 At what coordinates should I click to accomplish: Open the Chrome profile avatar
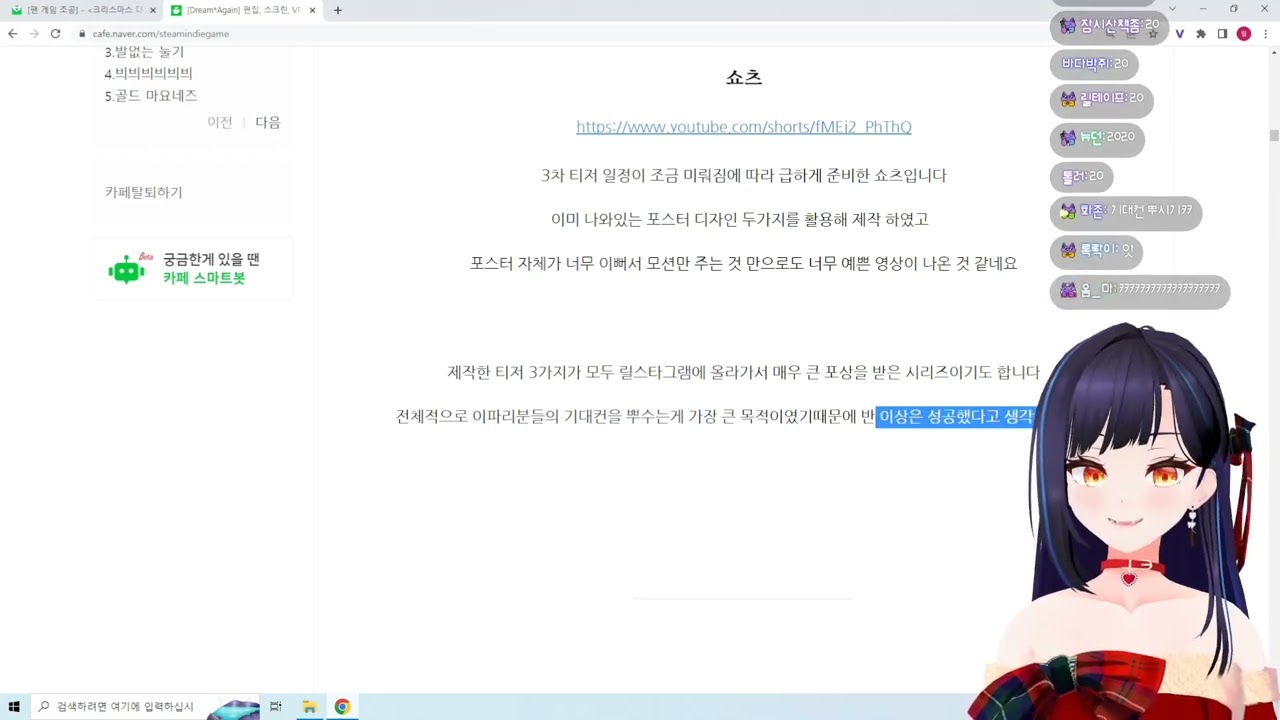coord(1244,33)
